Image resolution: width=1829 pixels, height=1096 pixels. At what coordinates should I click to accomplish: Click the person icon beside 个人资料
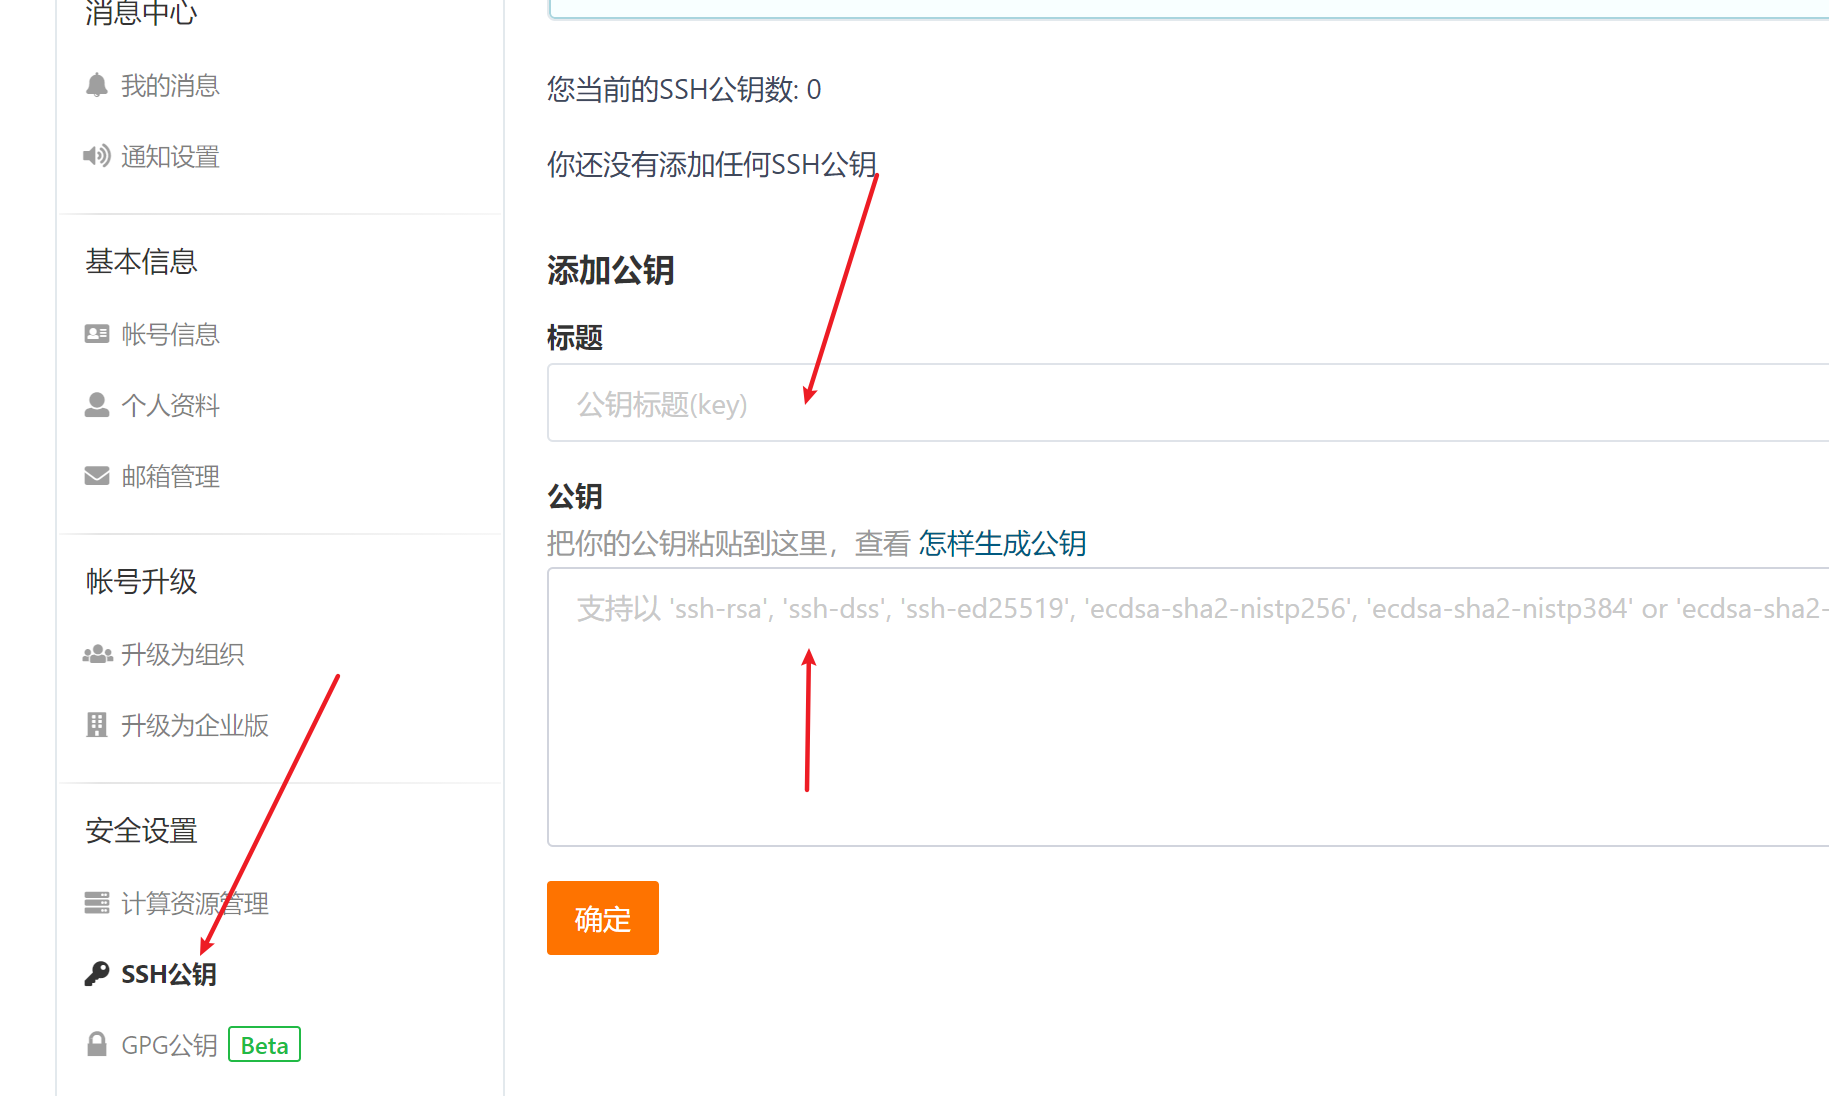tap(97, 405)
